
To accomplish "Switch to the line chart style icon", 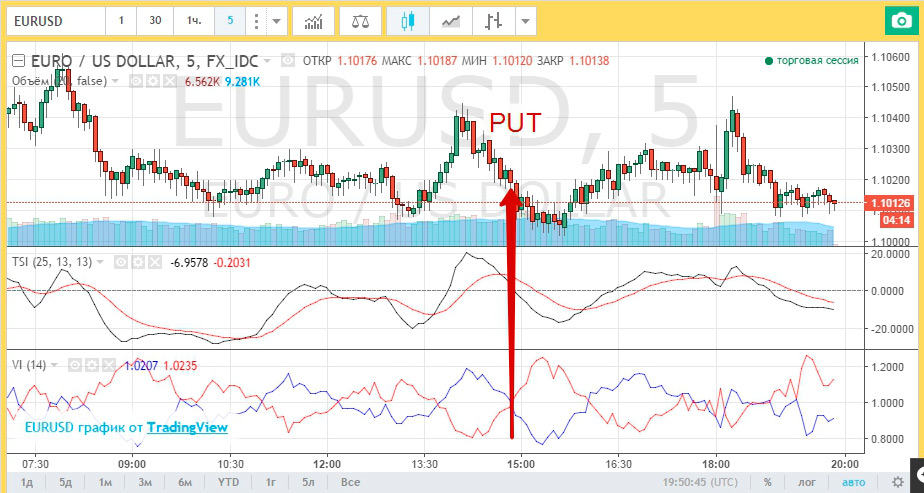I will pyautogui.click(x=451, y=20).
